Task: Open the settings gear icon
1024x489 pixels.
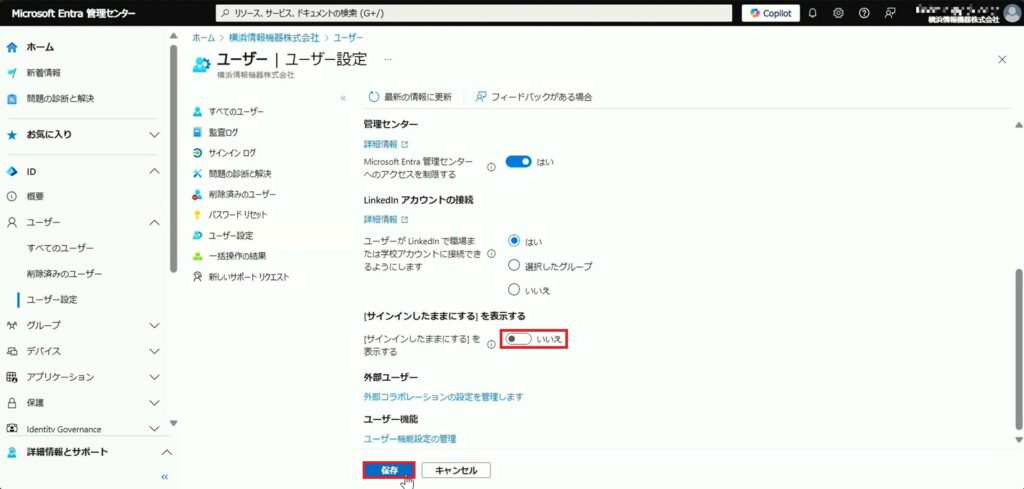Action: click(x=839, y=13)
